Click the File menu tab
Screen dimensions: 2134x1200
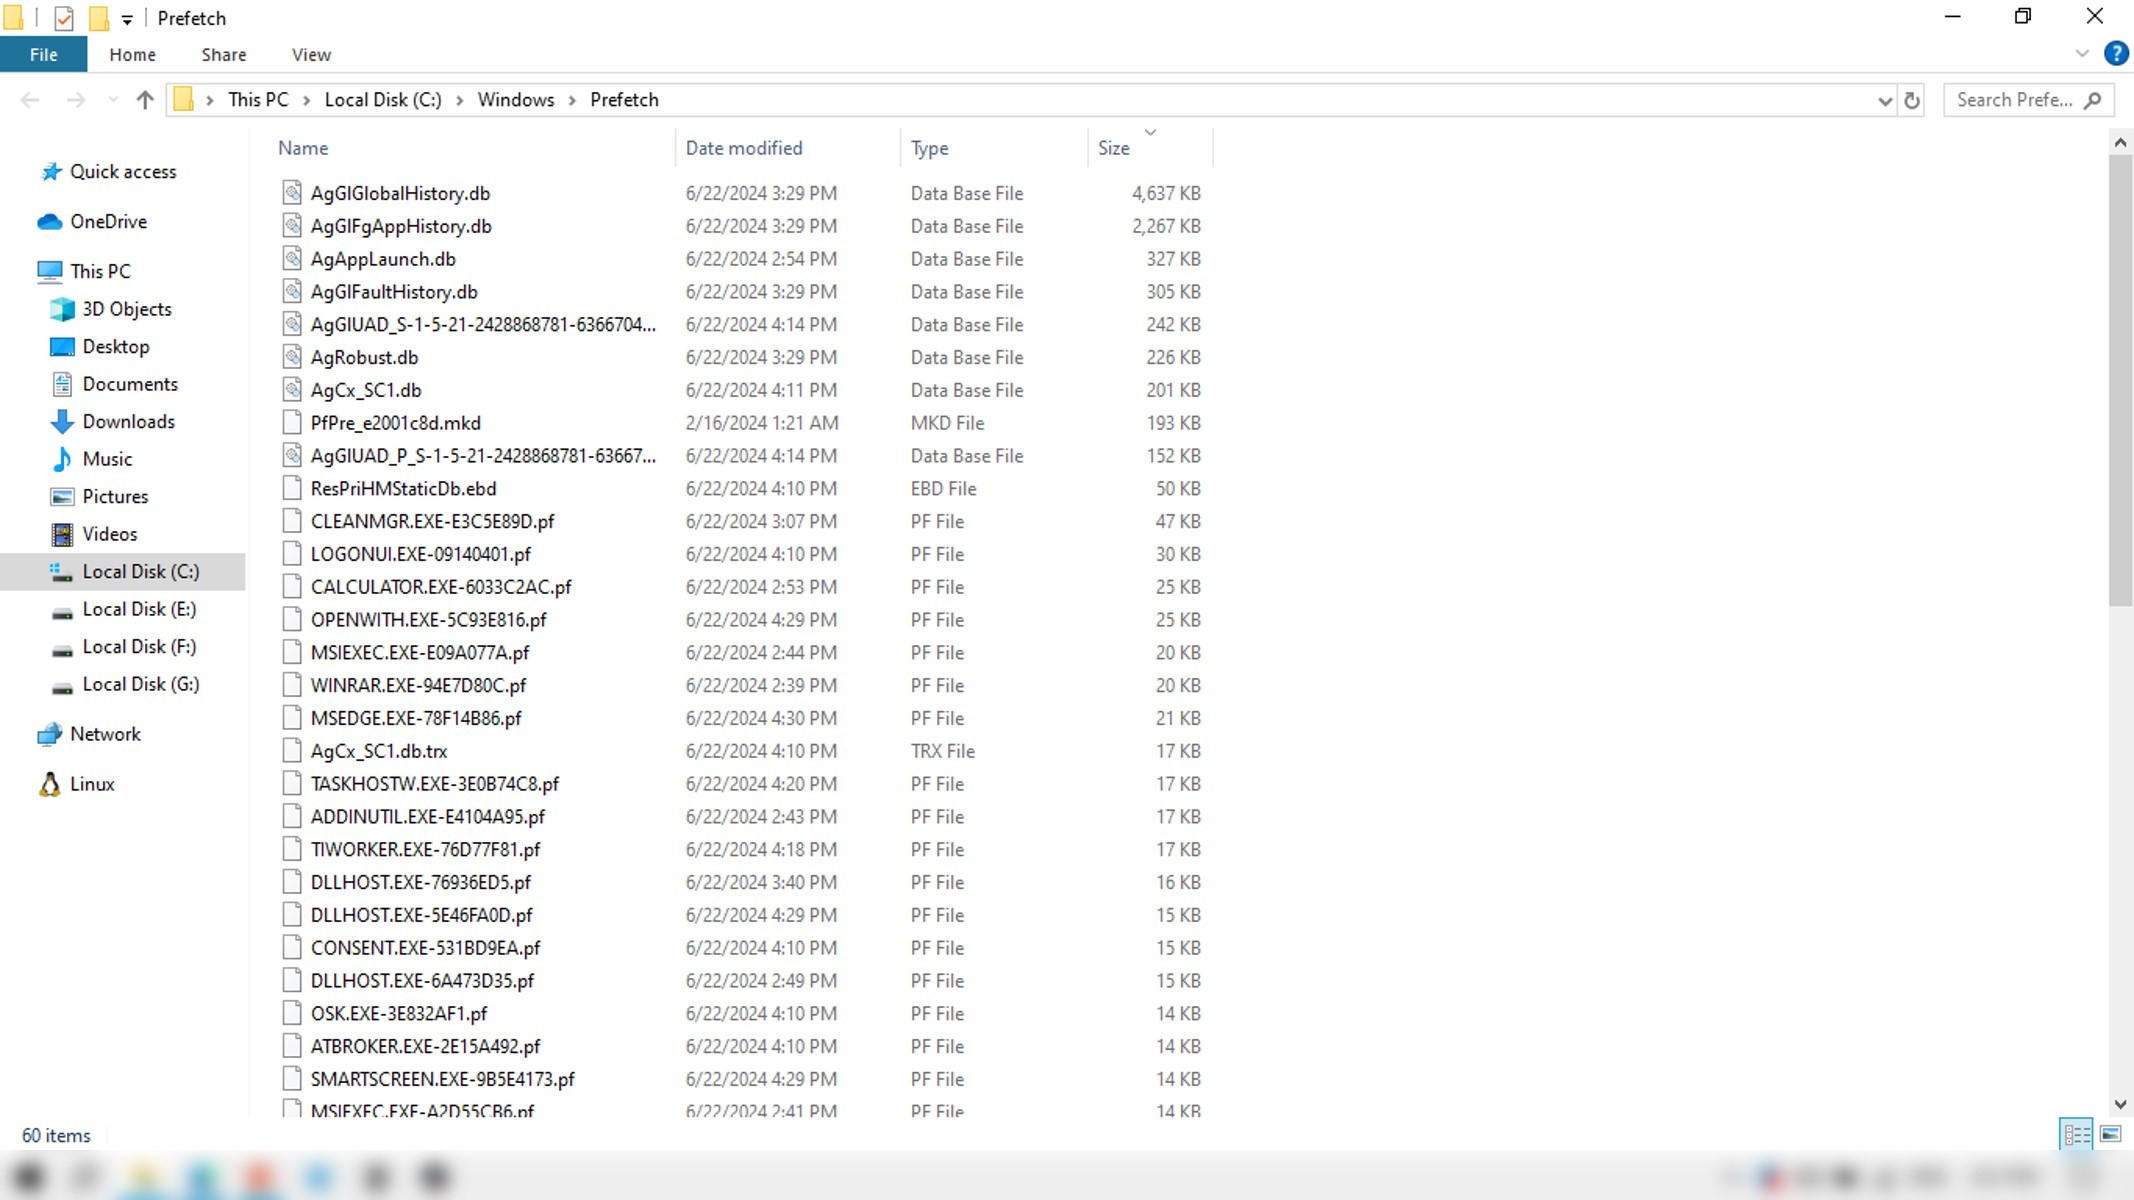[x=43, y=54]
